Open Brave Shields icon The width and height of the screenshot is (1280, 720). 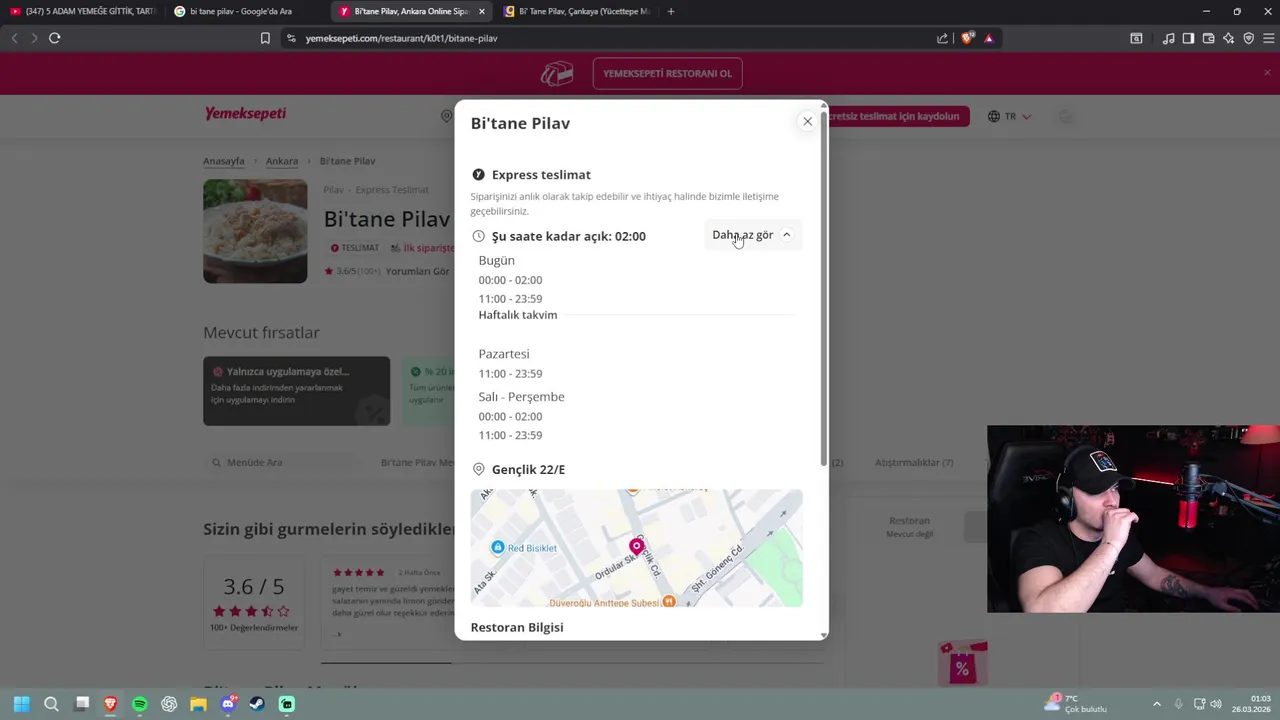pyautogui.click(x=967, y=38)
